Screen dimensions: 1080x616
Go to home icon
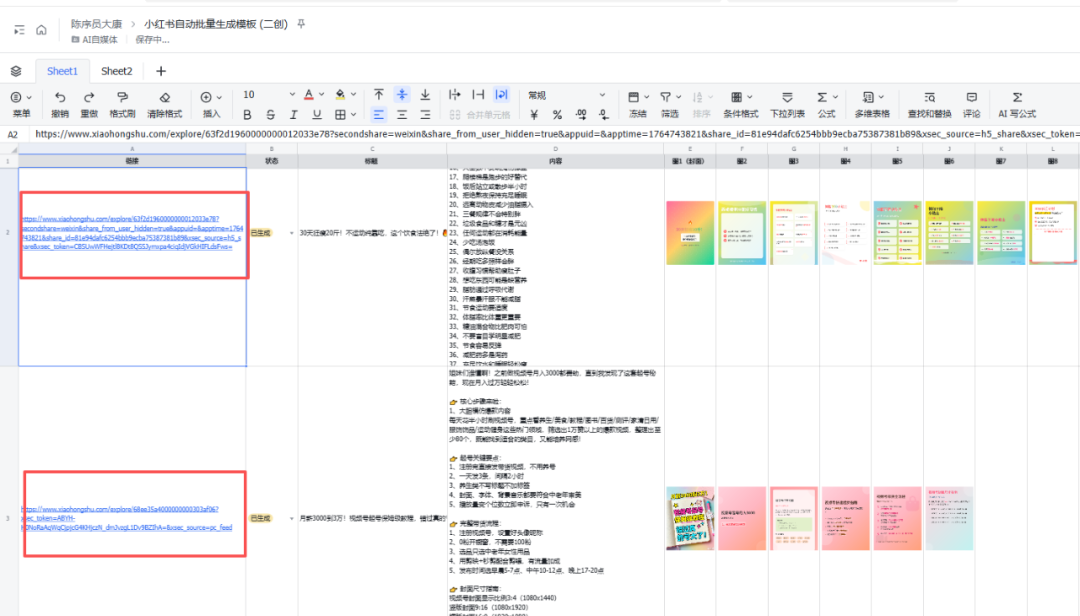coord(41,30)
